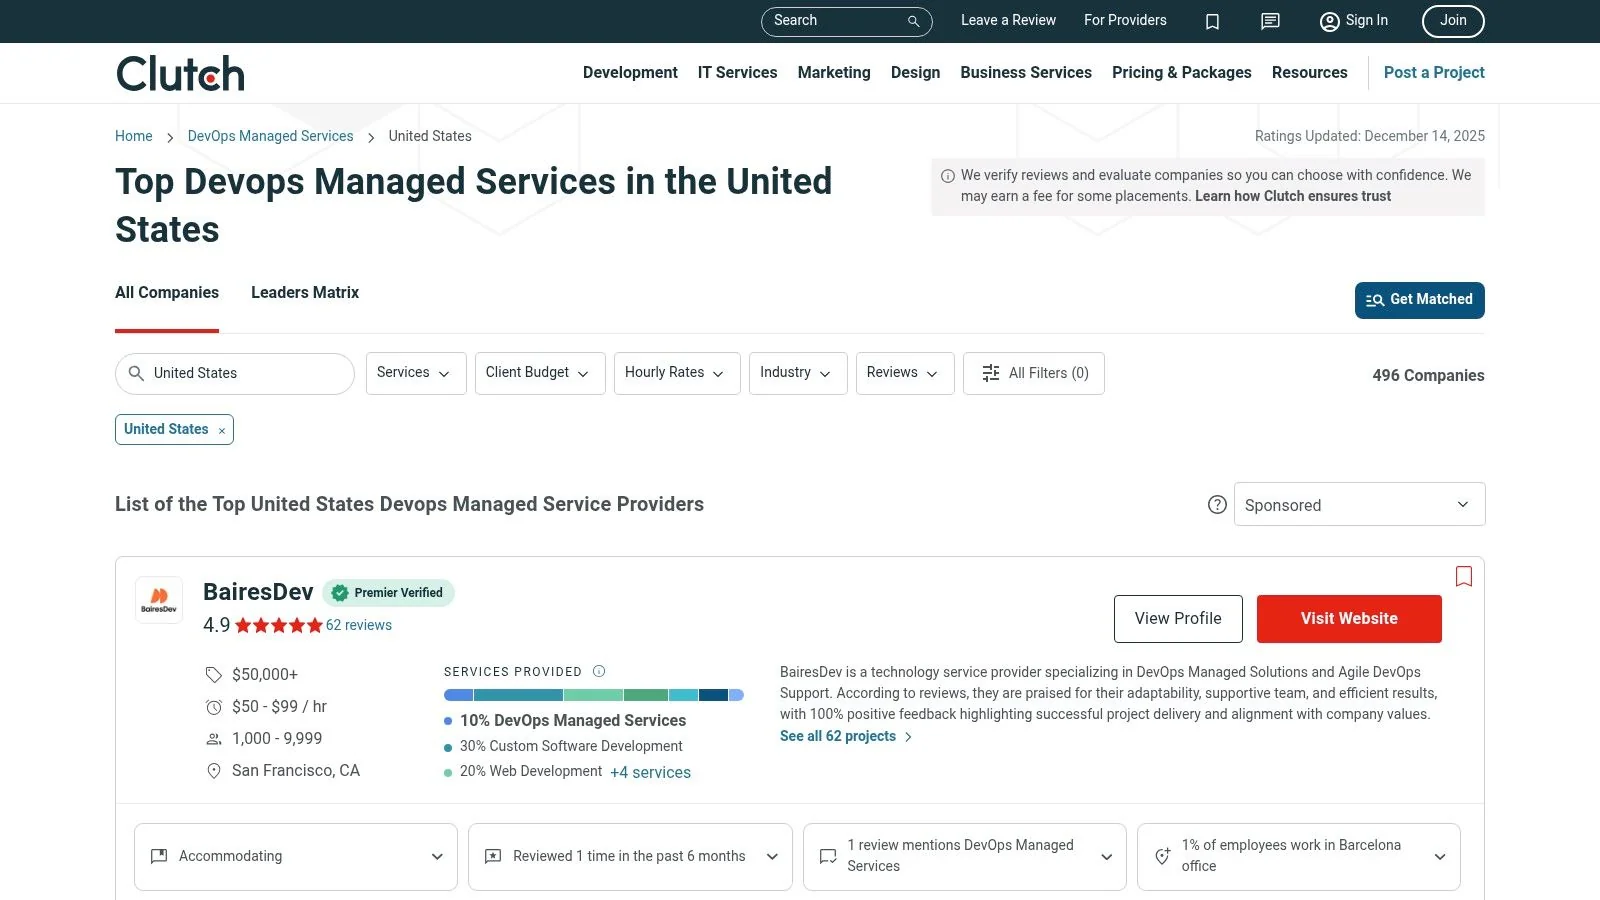1600x900 pixels.
Task: Click the Premier Verified badge on BairesDev
Action: [389, 592]
